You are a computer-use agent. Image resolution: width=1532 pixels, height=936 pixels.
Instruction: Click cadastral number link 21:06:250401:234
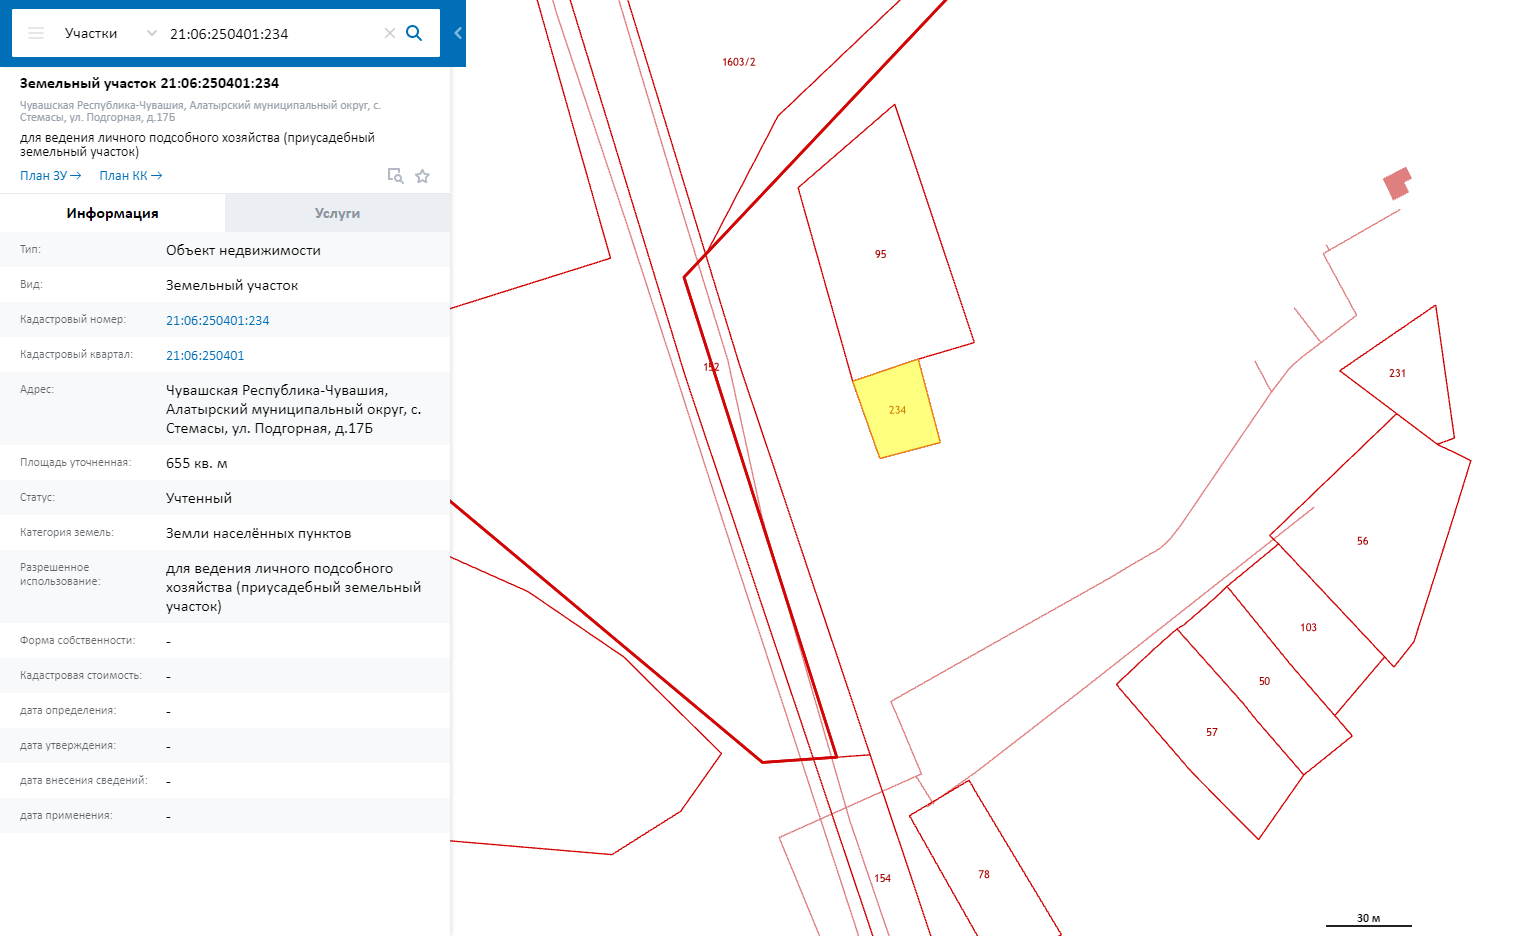click(x=217, y=320)
